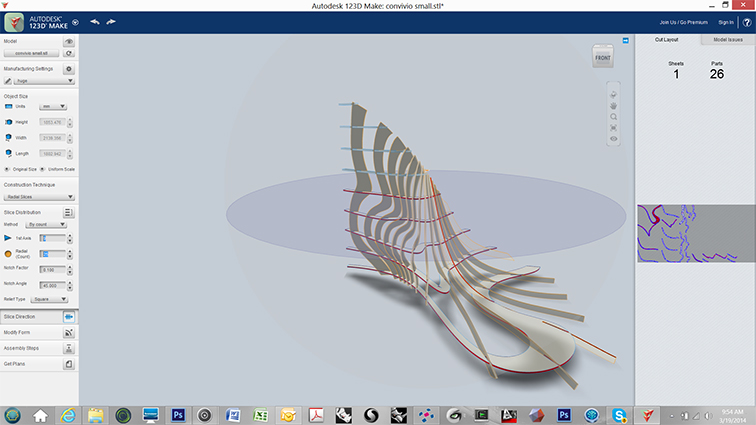756x425 pixels.
Task: Open Excel from the taskbar
Action: pyautogui.click(x=260, y=415)
